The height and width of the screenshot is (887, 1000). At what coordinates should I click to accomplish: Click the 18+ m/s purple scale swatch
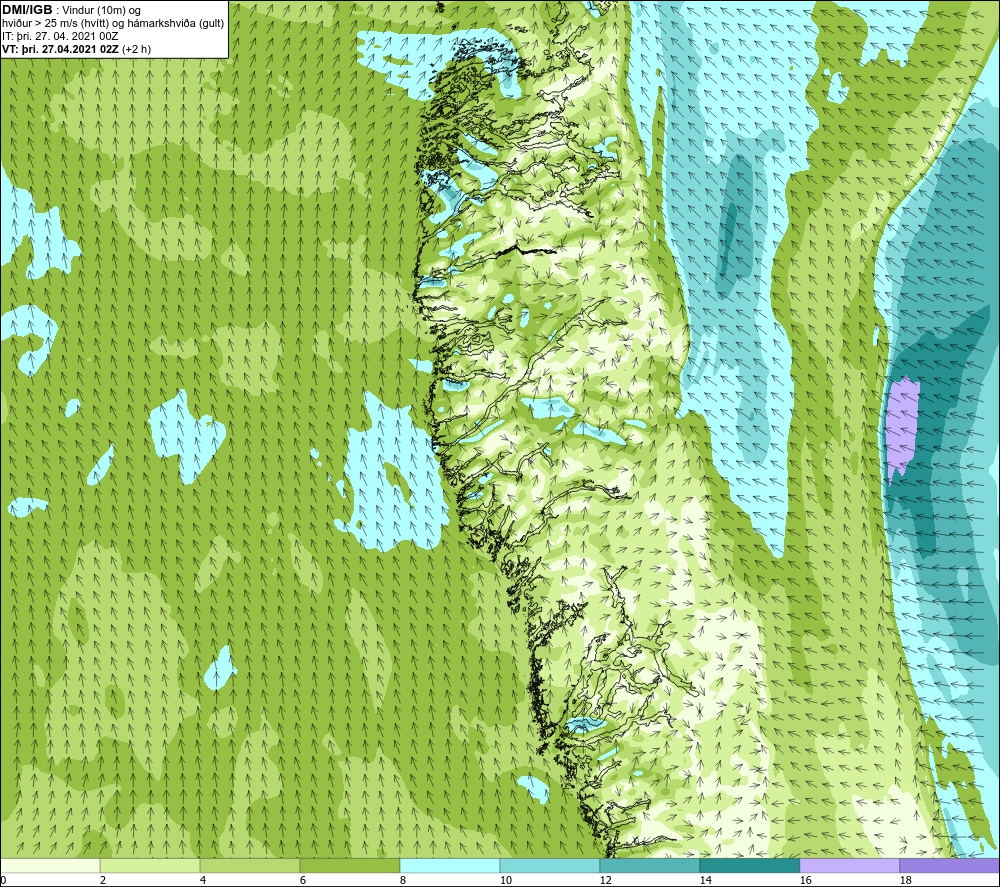pos(949,865)
